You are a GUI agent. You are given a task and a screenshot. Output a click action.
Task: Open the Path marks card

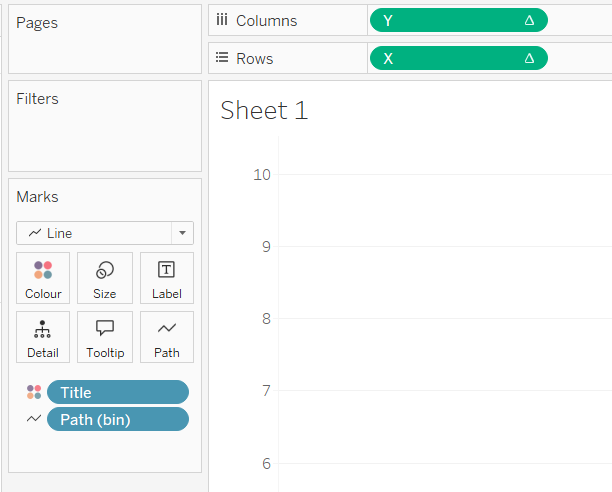(x=167, y=337)
